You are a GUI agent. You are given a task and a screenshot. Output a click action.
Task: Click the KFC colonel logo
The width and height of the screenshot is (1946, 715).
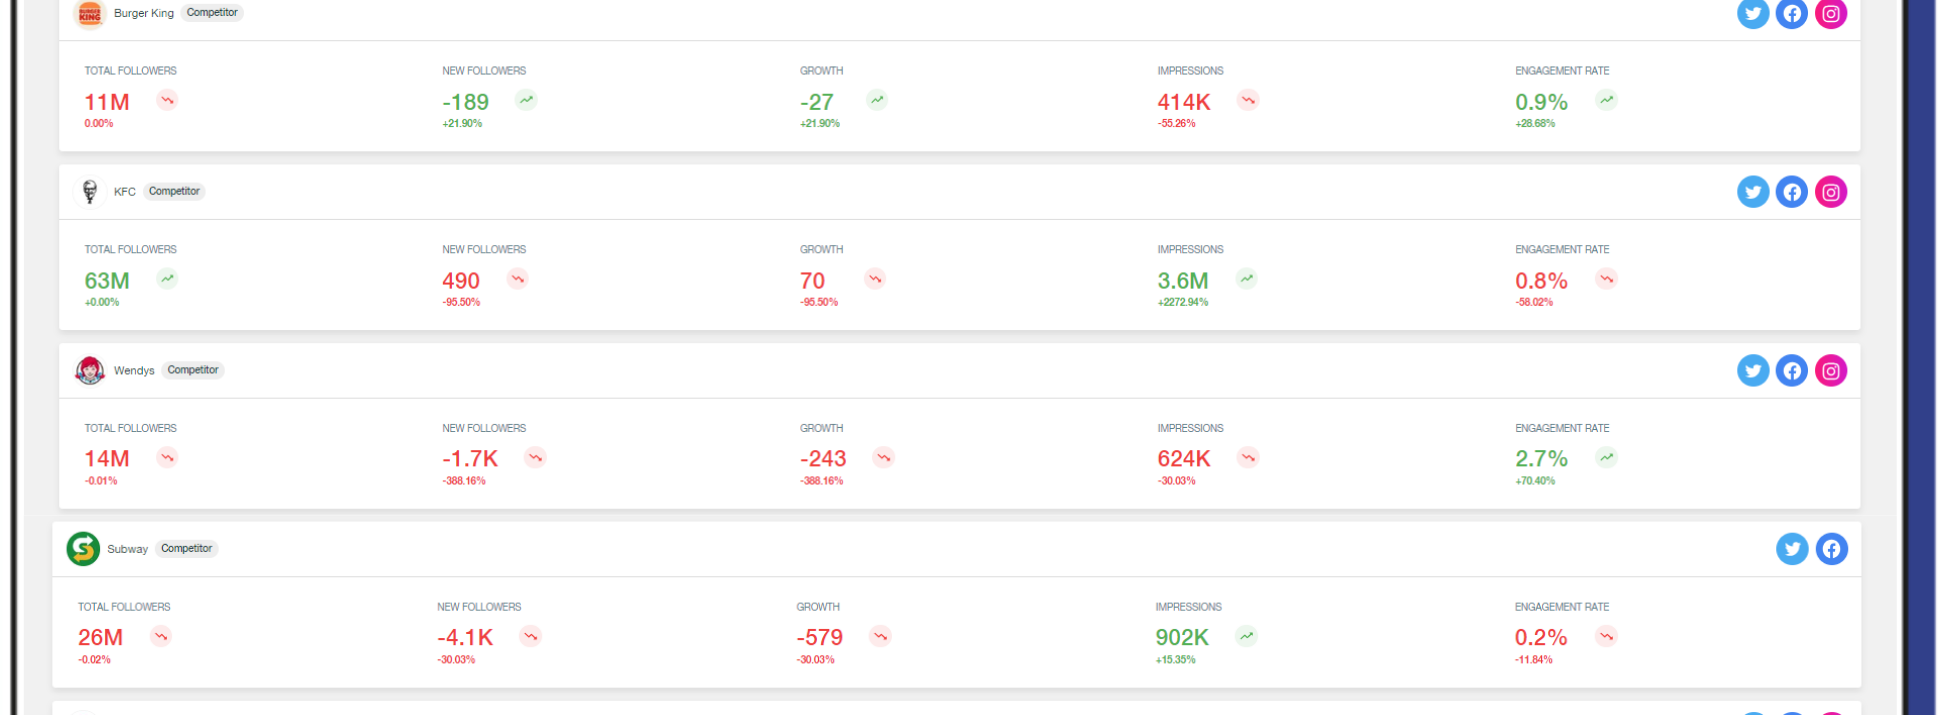point(90,191)
